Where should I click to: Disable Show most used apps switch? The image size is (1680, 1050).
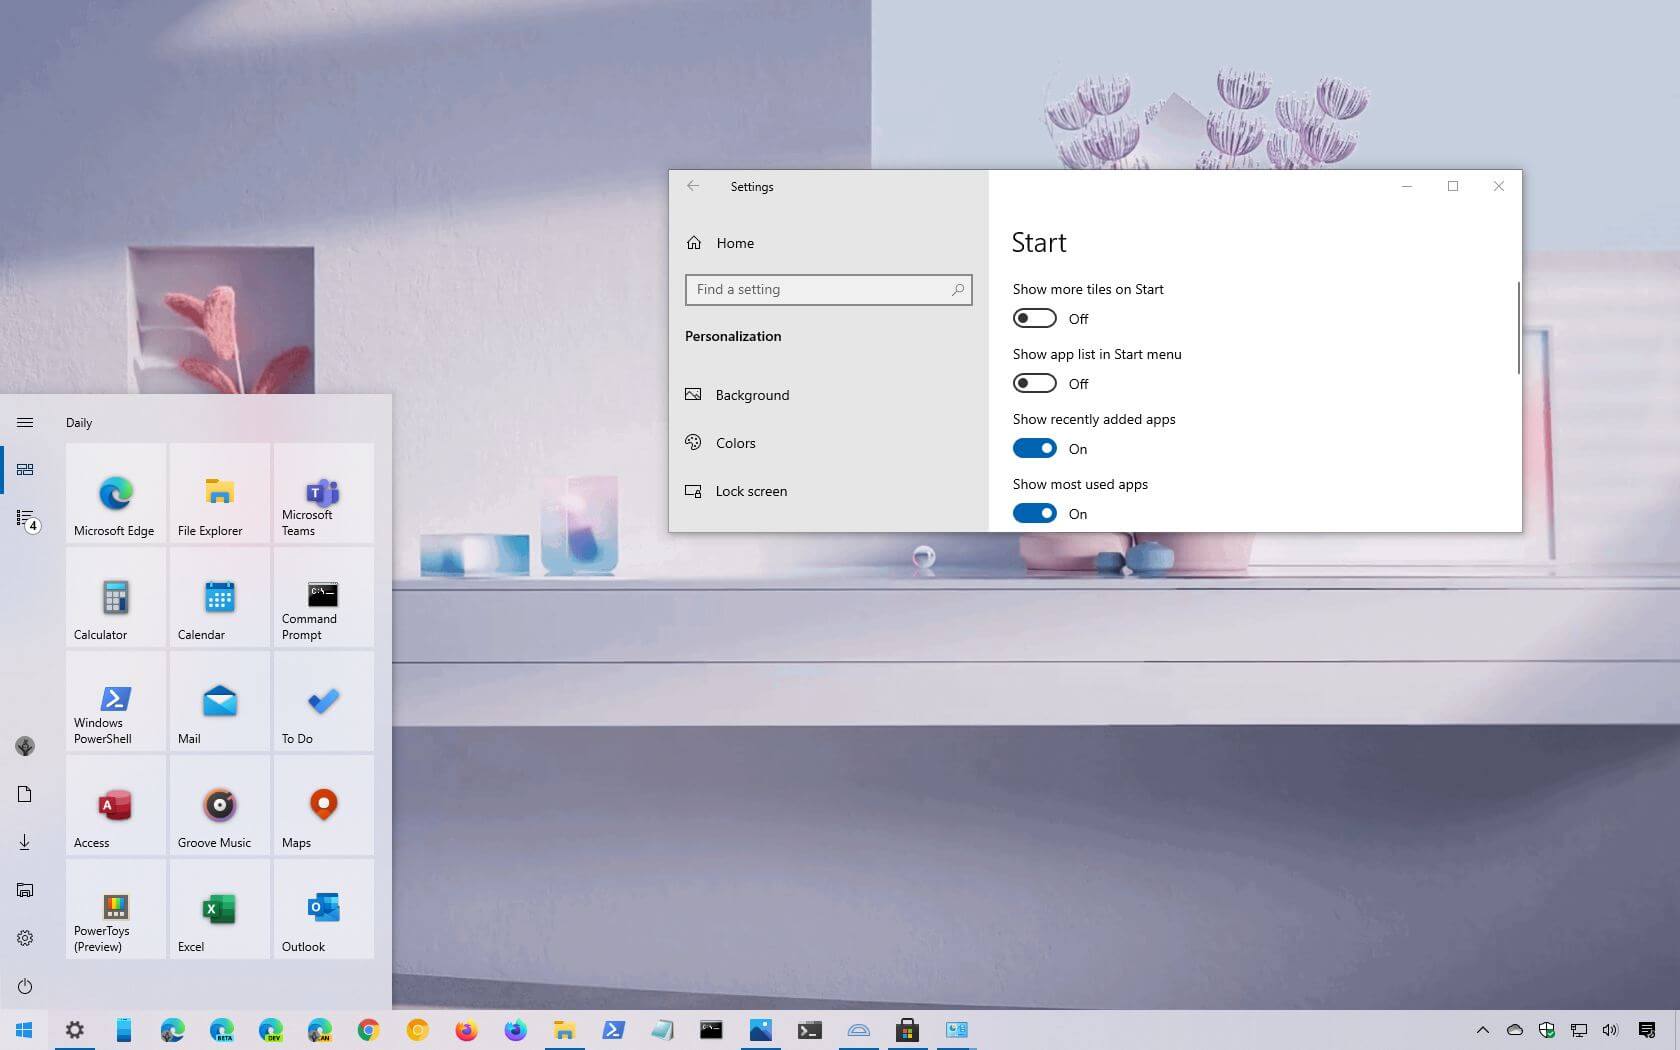(1034, 513)
